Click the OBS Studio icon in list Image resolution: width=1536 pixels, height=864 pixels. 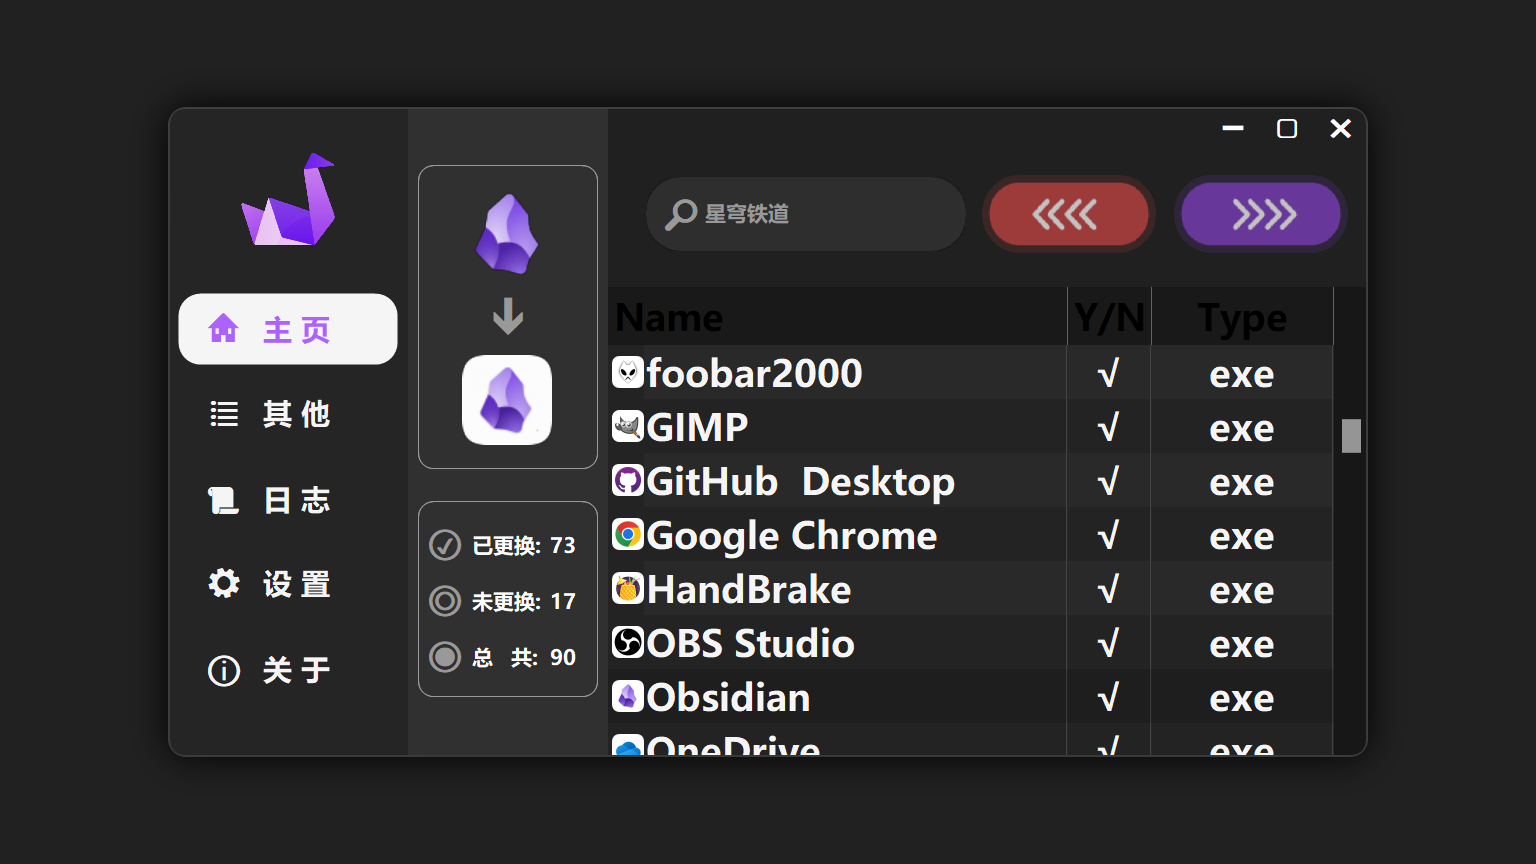pos(627,643)
